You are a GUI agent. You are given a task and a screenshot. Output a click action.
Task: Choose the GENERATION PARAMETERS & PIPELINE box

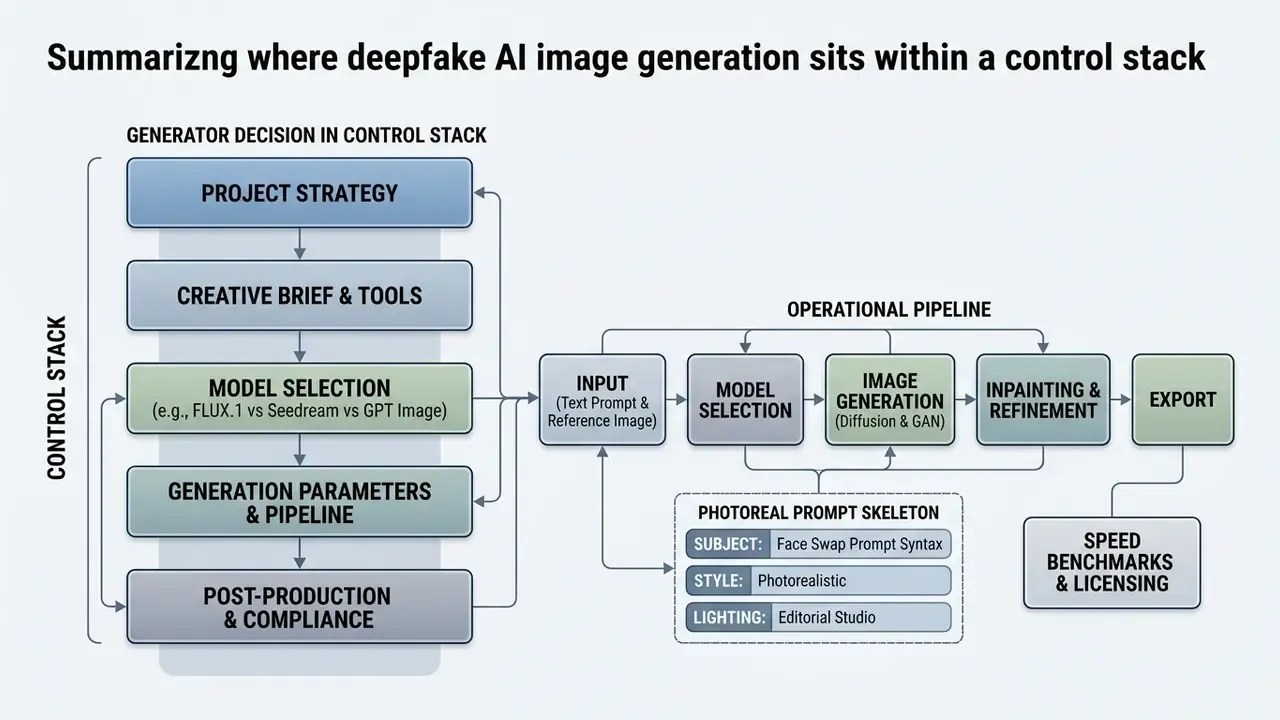[299, 502]
